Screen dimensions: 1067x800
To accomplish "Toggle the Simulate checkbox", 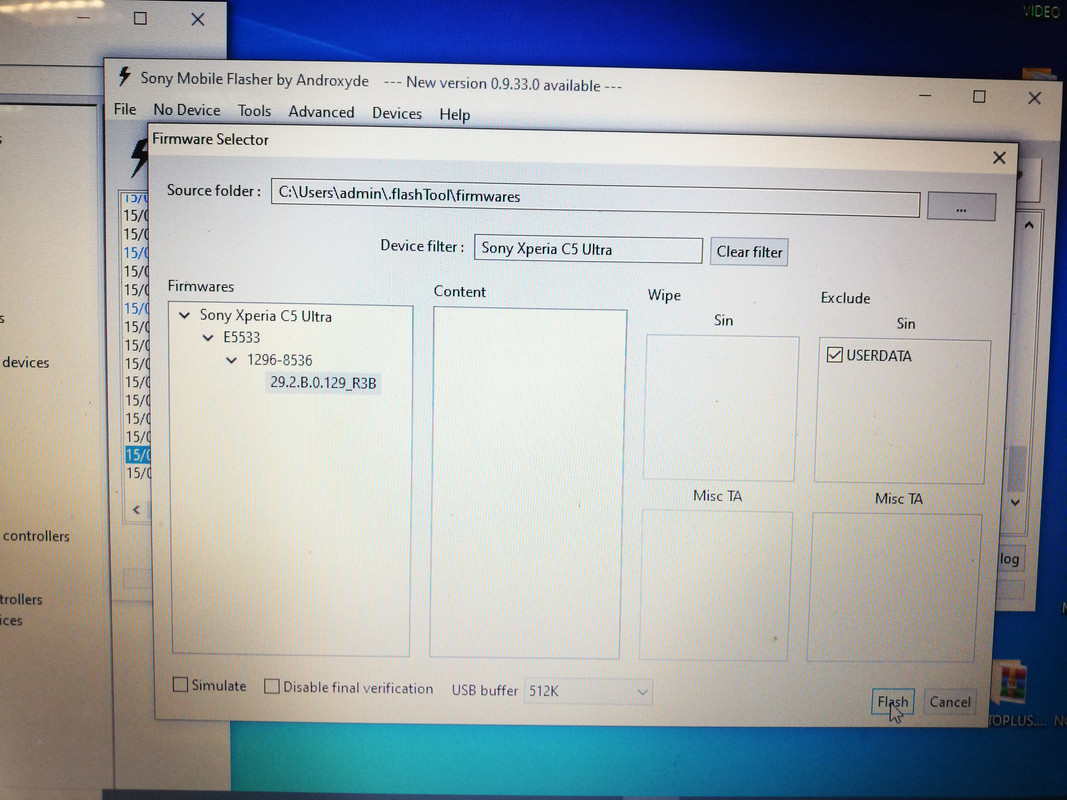I will pos(180,684).
